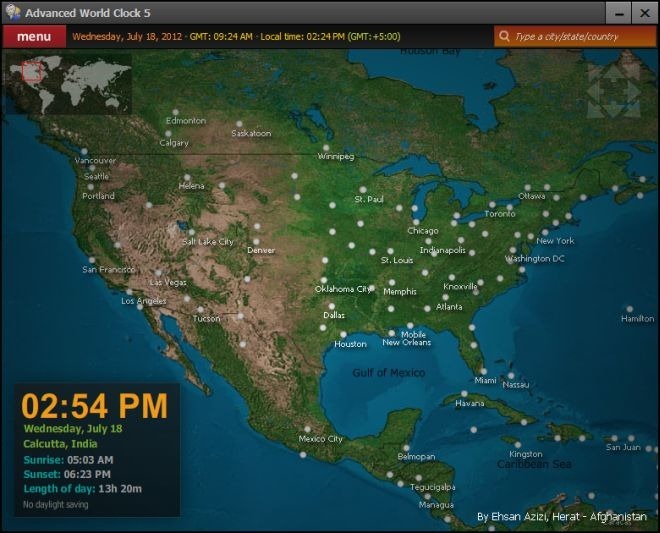
Task: Select the Calgary city marker
Action: [x=168, y=133]
